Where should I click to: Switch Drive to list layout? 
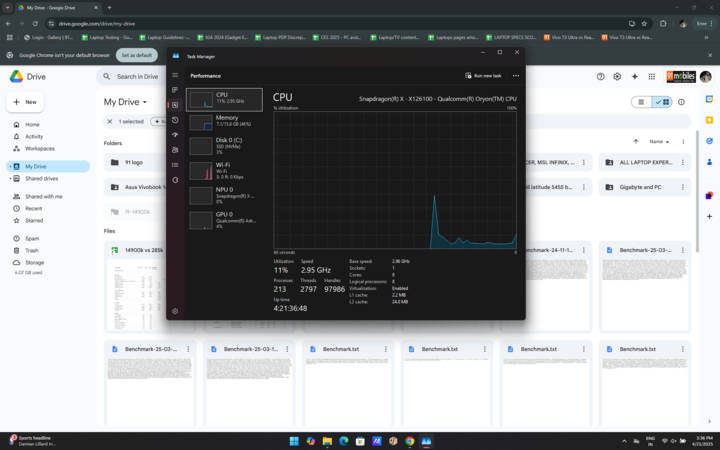[641, 102]
